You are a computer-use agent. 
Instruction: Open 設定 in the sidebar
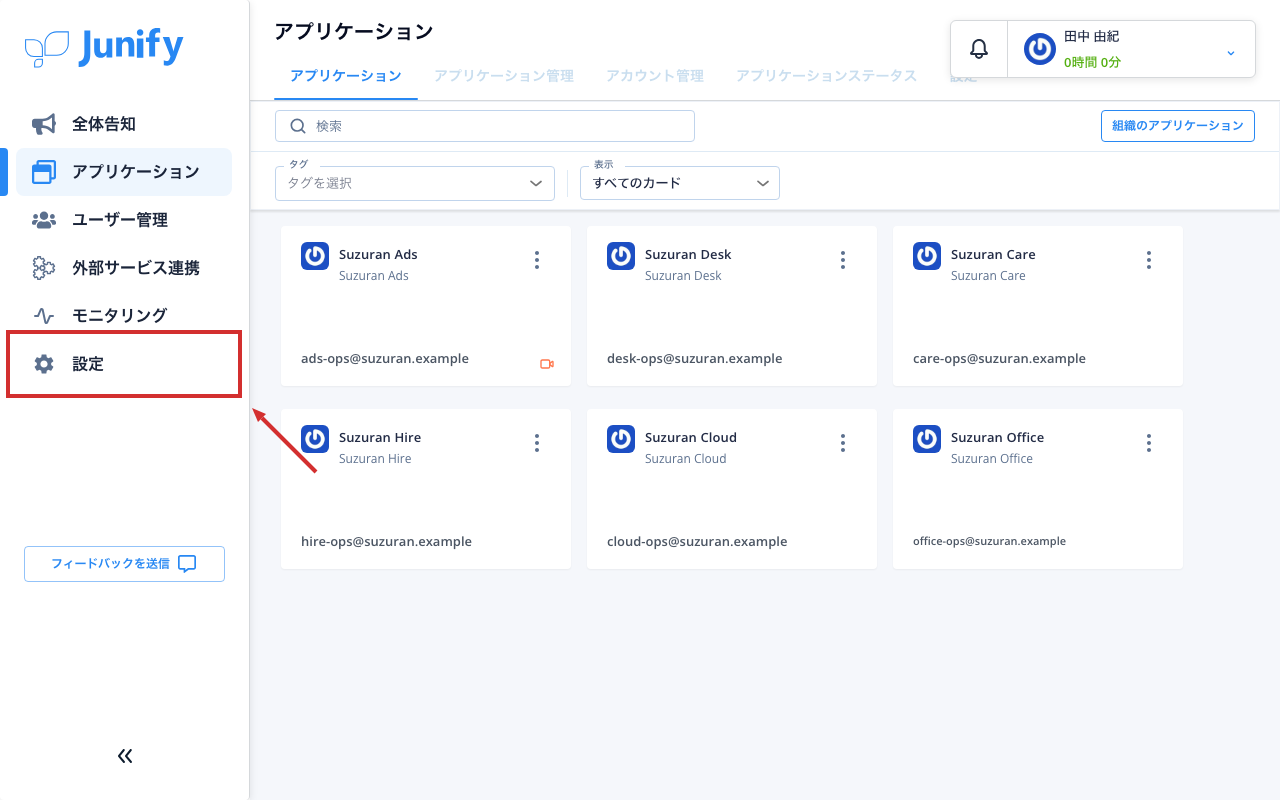click(124, 364)
